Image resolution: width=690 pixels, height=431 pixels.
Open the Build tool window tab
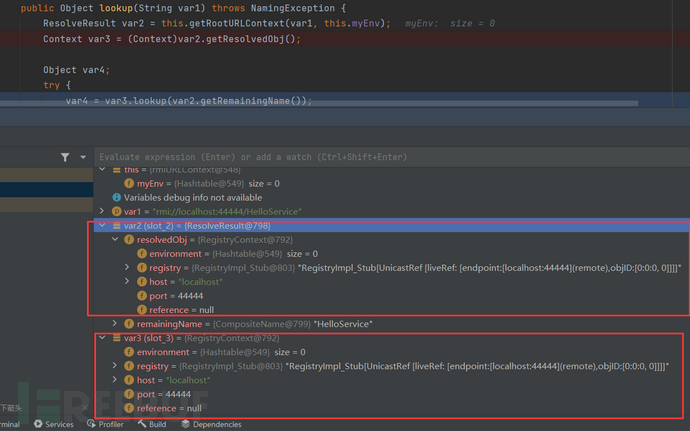[x=152, y=424]
